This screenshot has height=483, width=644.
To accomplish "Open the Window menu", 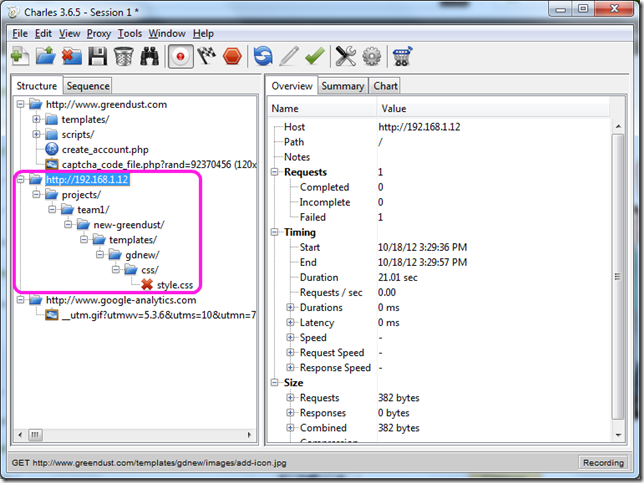I will coord(167,34).
